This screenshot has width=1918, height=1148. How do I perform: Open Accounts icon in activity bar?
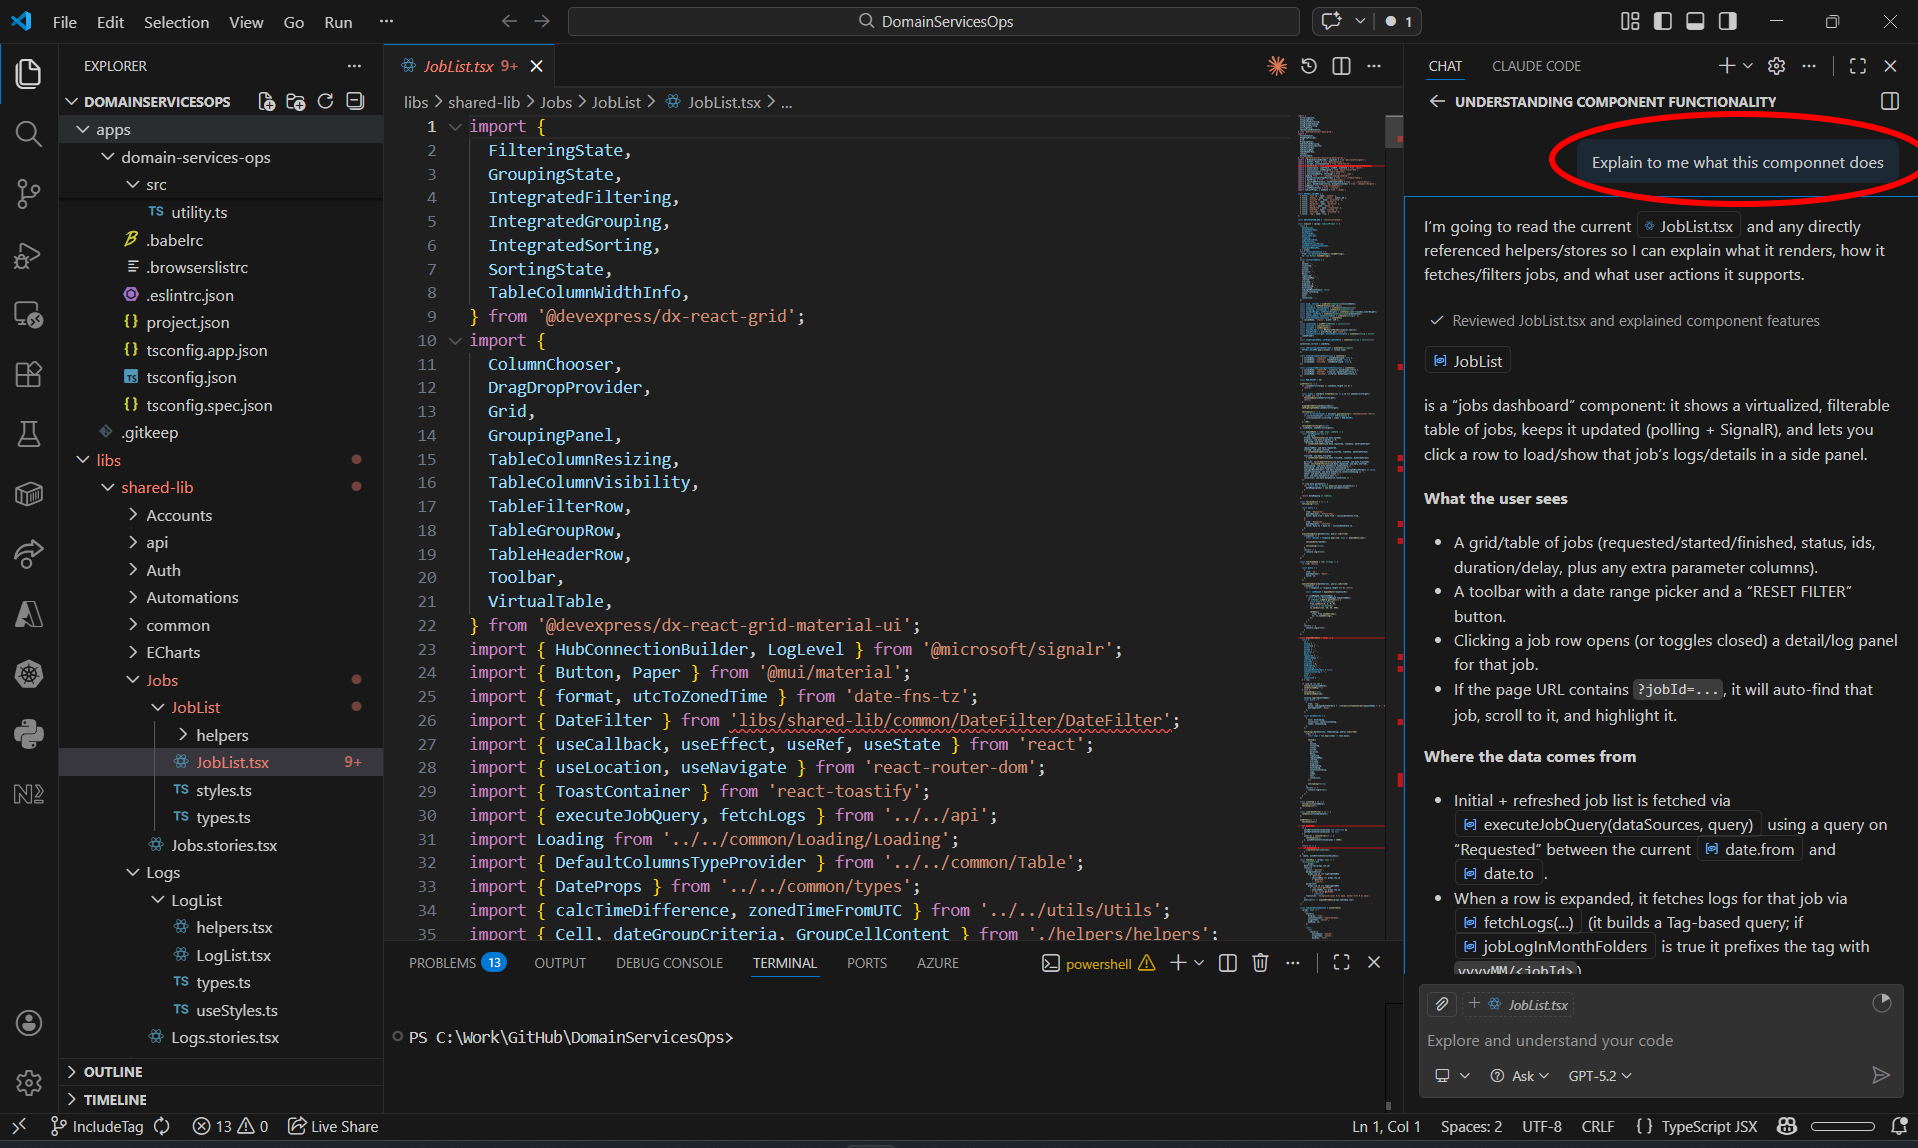click(x=29, y=1022)
